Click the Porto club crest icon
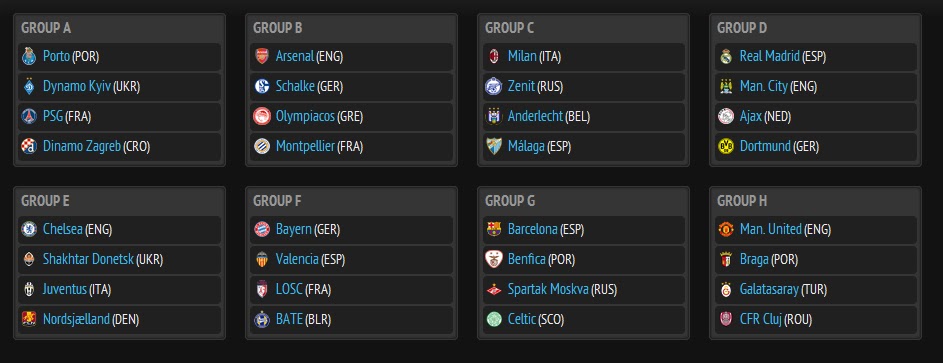This screenshot has height=363, width=943. 29,56
